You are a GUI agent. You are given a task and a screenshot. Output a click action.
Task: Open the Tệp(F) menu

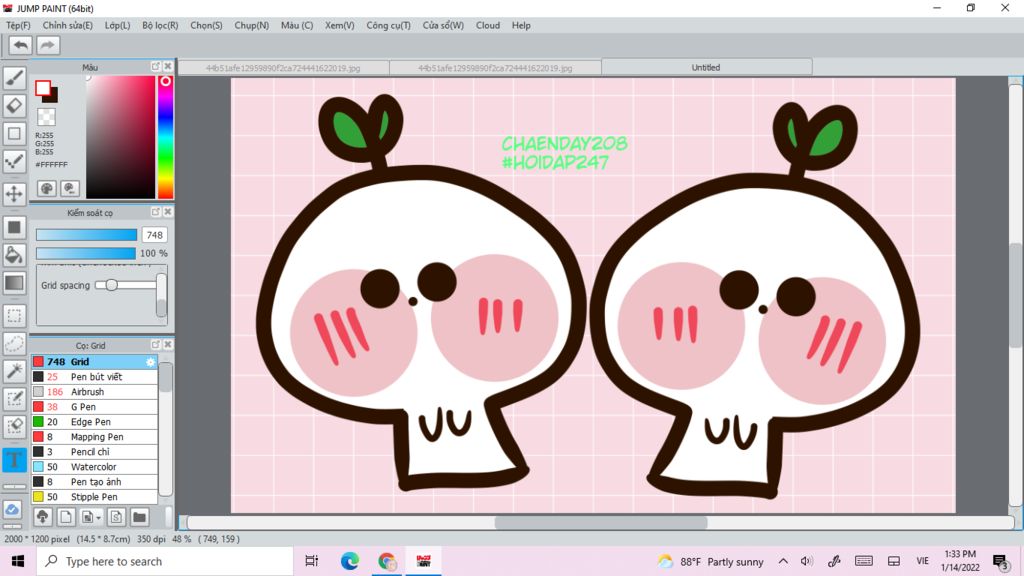tap(18, 25)
